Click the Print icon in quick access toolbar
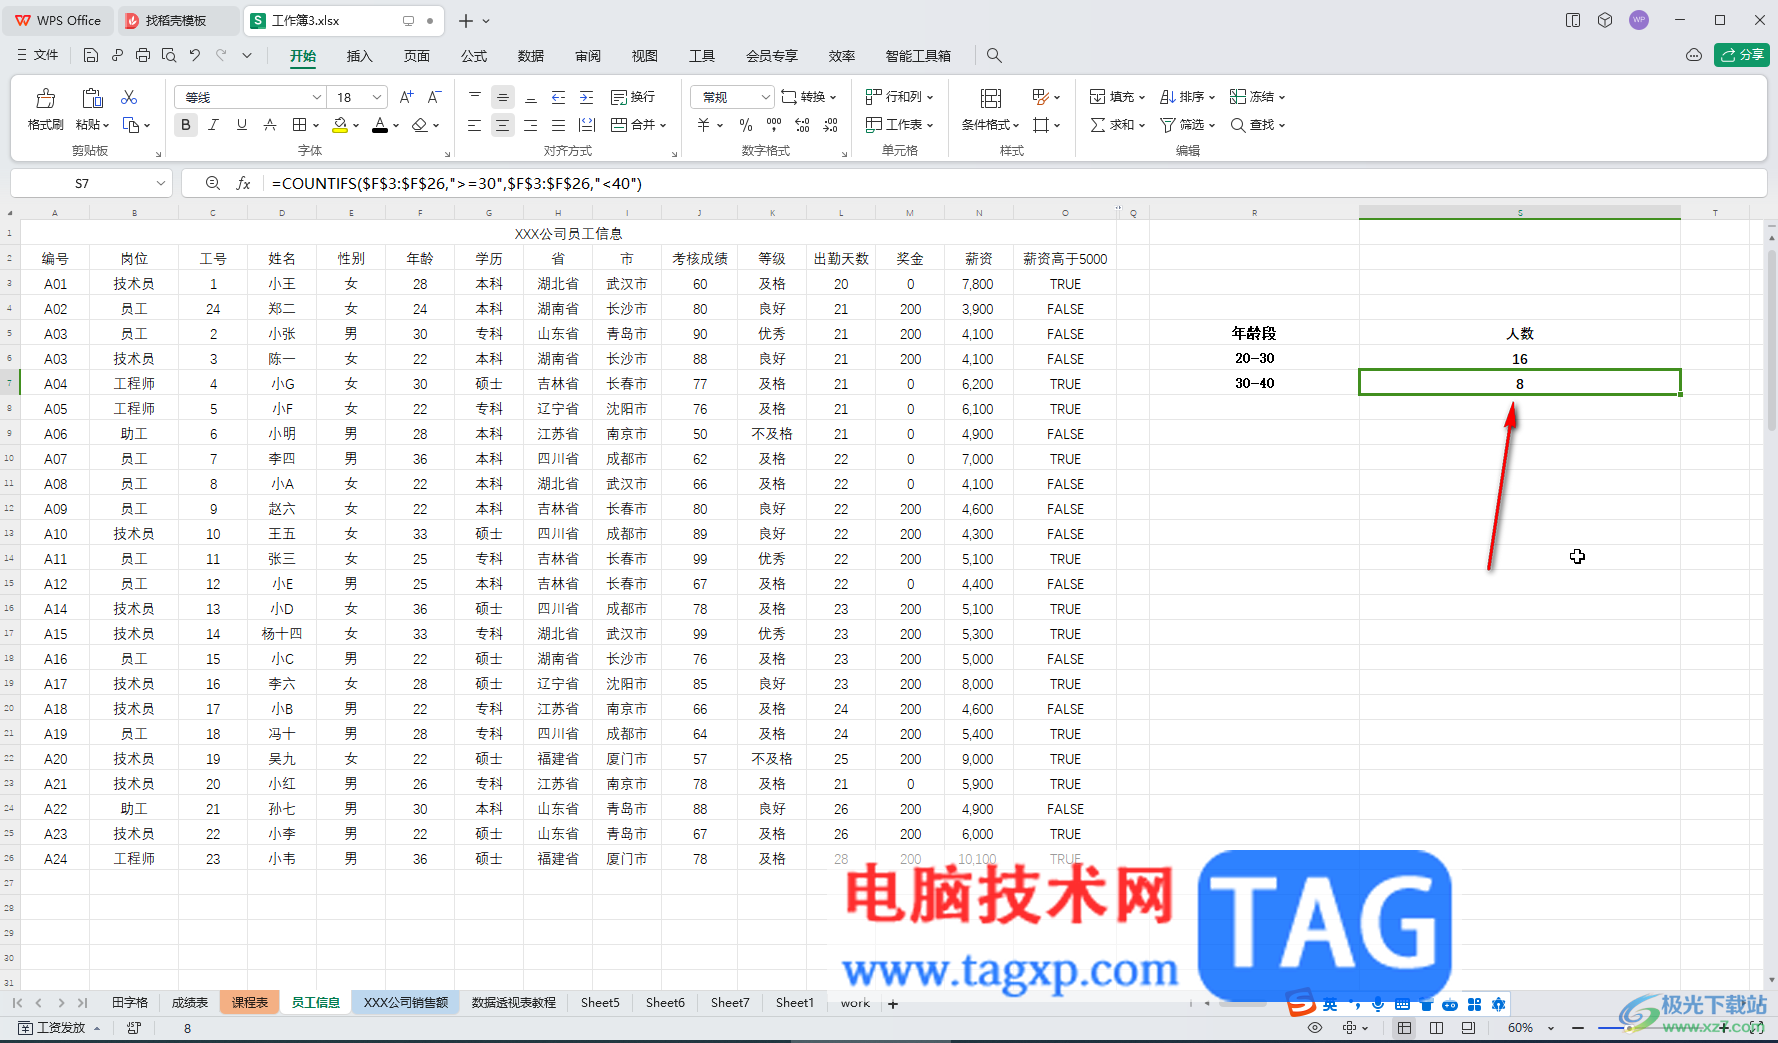Image resolution: width=1778 pixels, height=1043 pixels. (143, 55)
